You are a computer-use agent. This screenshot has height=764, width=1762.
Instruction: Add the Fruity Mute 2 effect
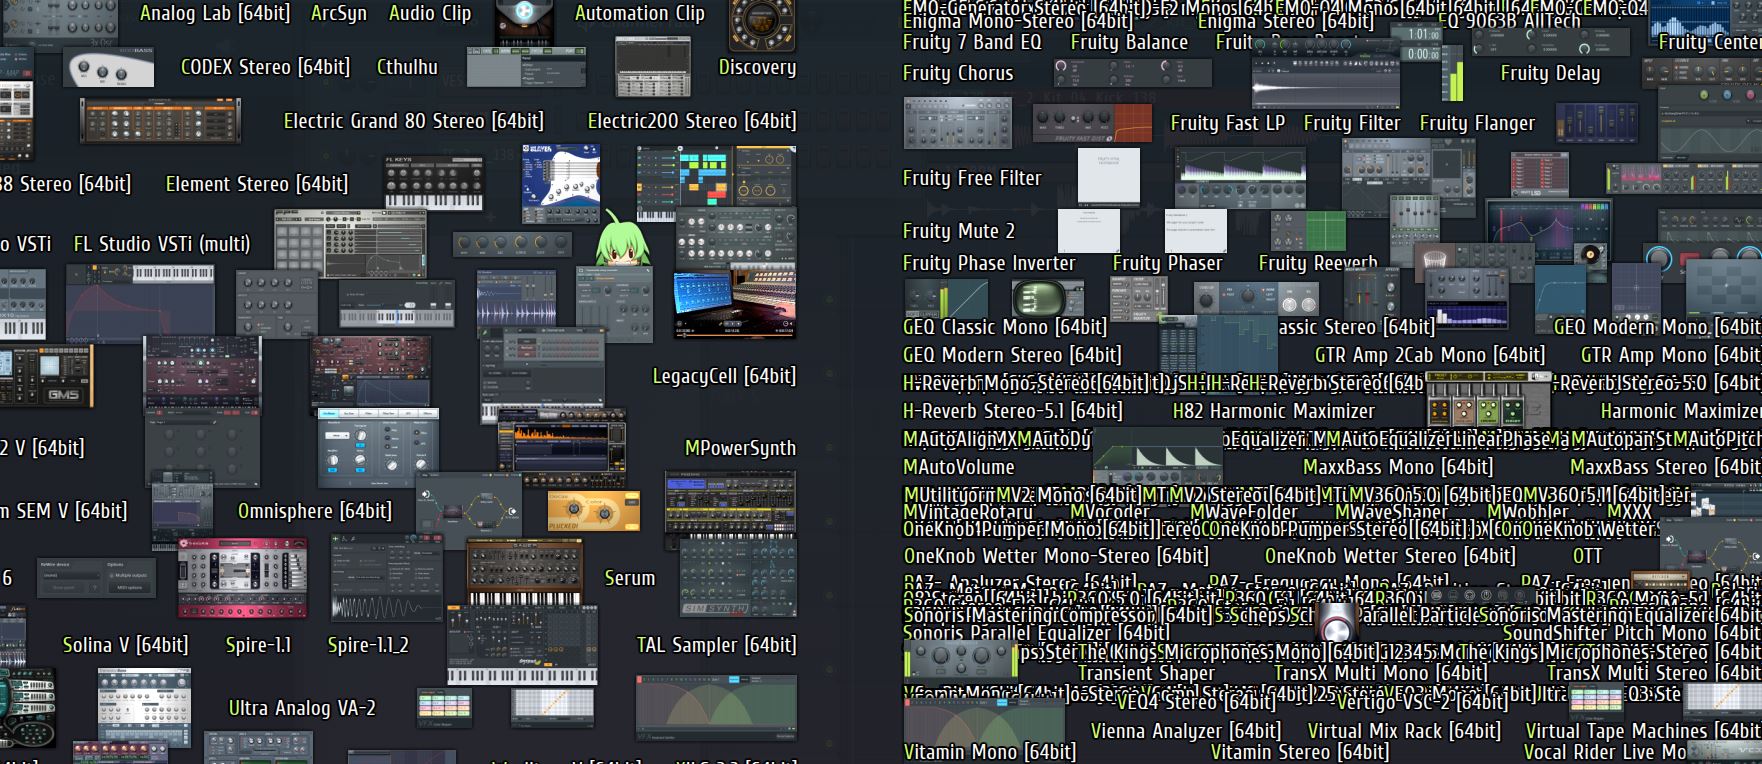click(x=959, y=232)
